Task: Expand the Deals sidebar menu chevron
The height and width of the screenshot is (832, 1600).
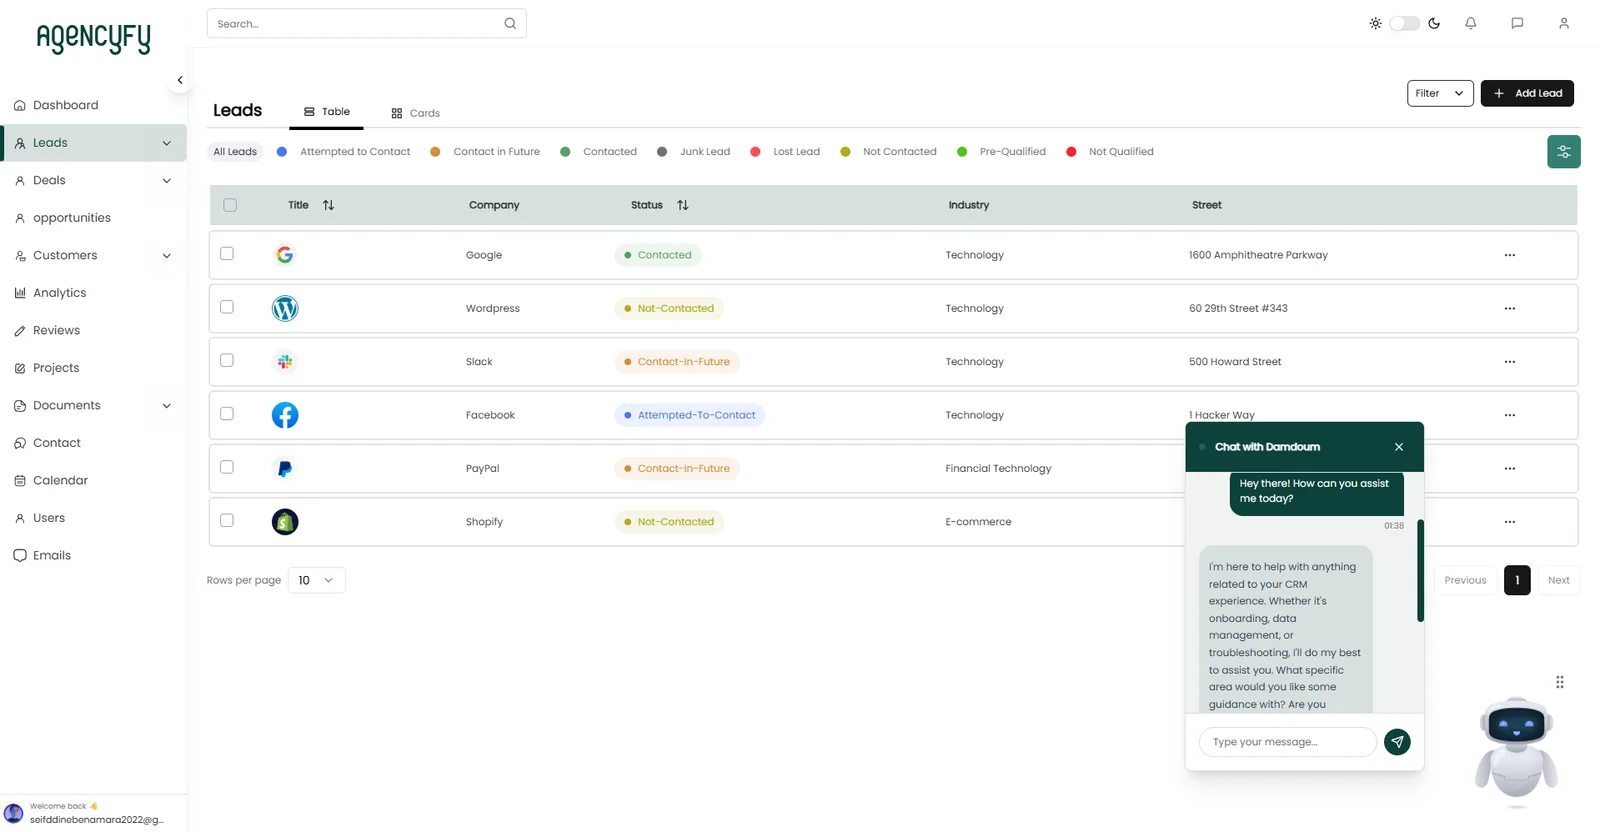Action: tap(166, 181)
